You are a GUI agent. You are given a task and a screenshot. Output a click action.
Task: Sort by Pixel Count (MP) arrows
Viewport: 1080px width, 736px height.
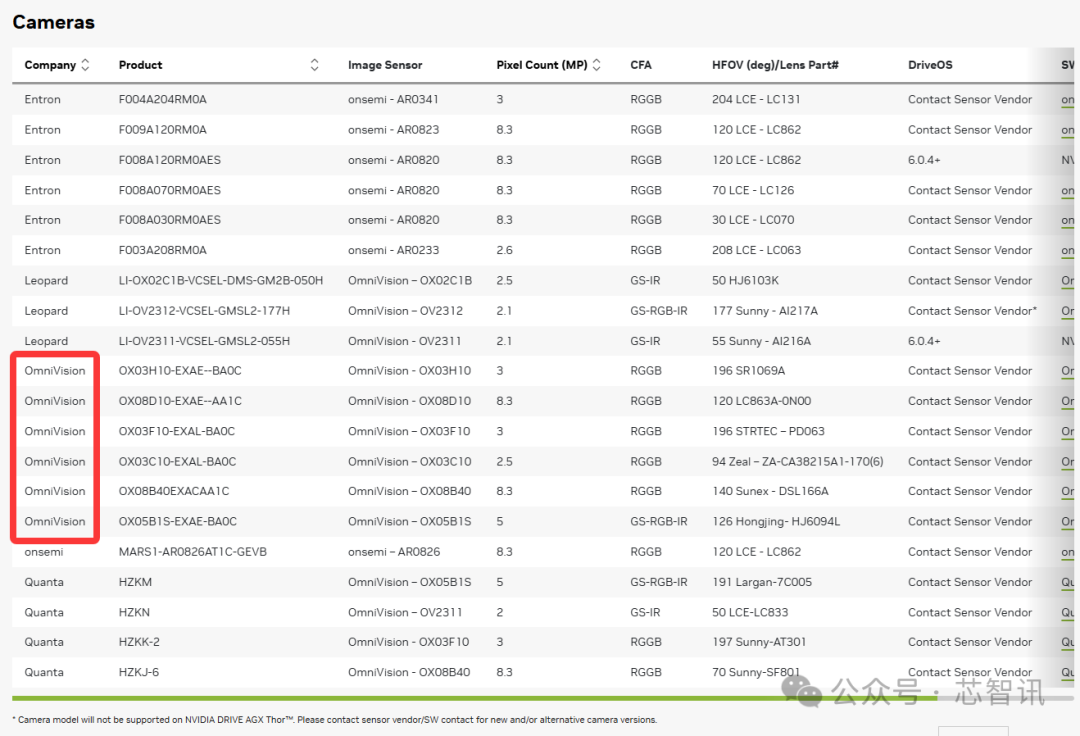pos(597,65)
